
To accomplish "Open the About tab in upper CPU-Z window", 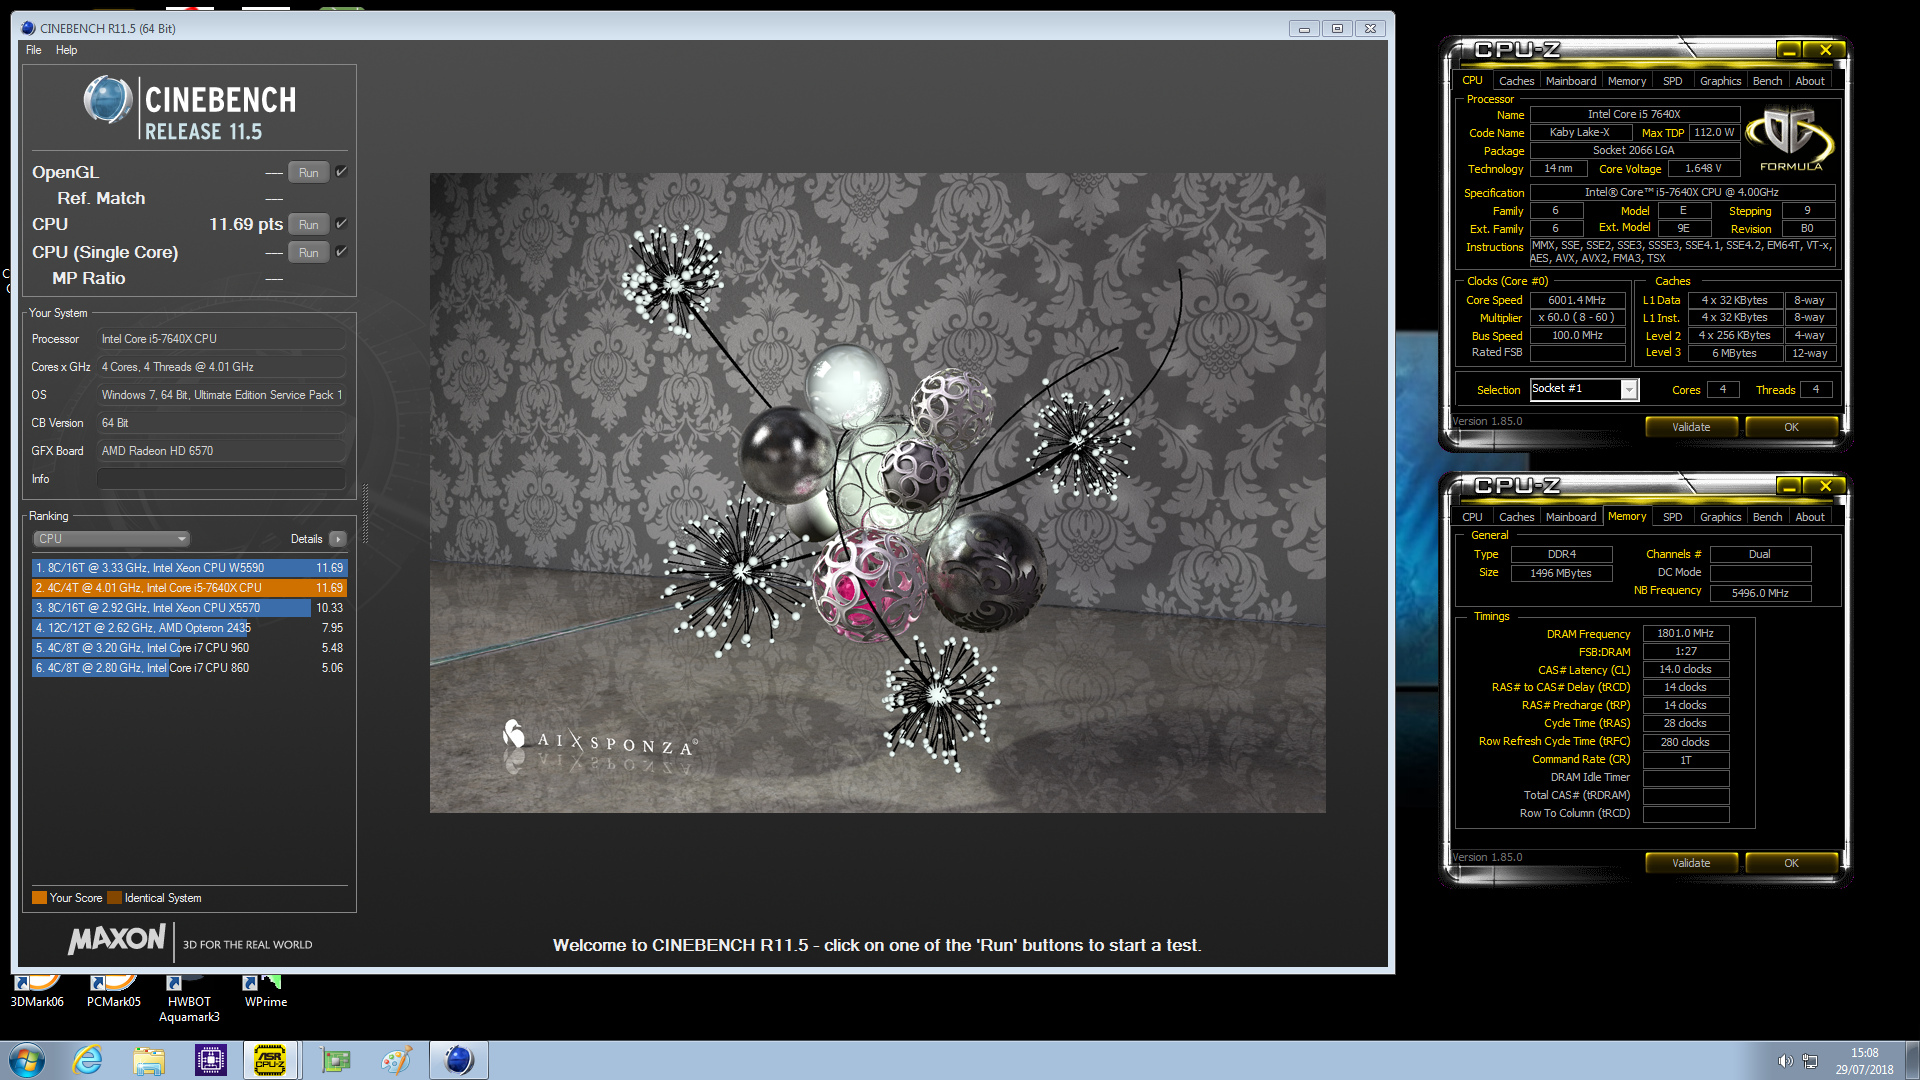I will (x=1809, y=81).
